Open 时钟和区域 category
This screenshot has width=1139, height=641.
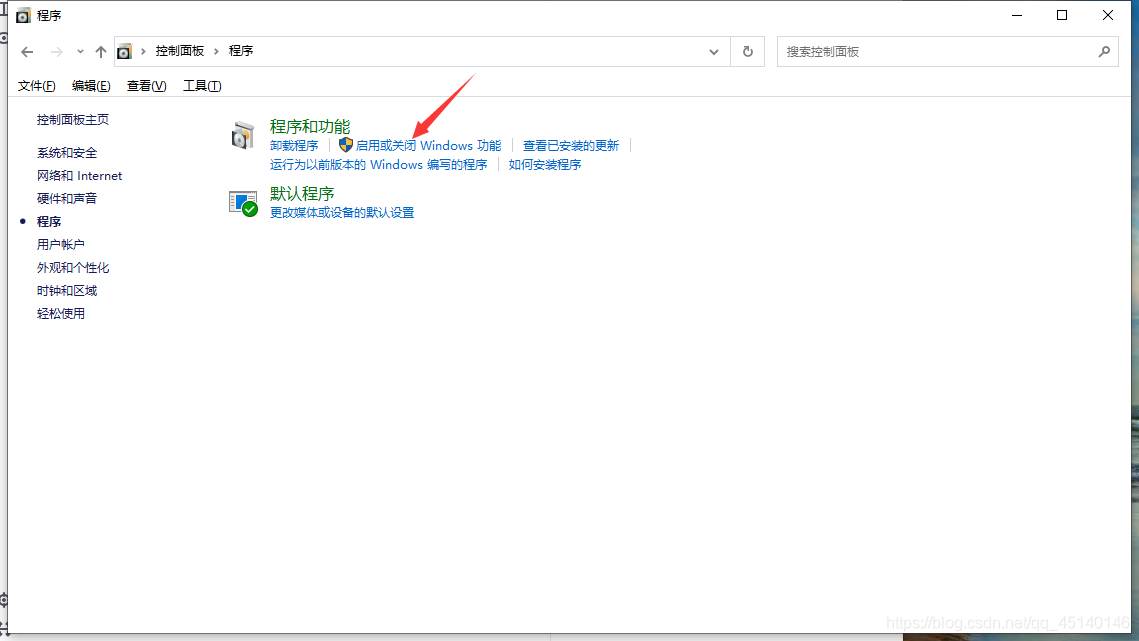[x=67, y=291]
